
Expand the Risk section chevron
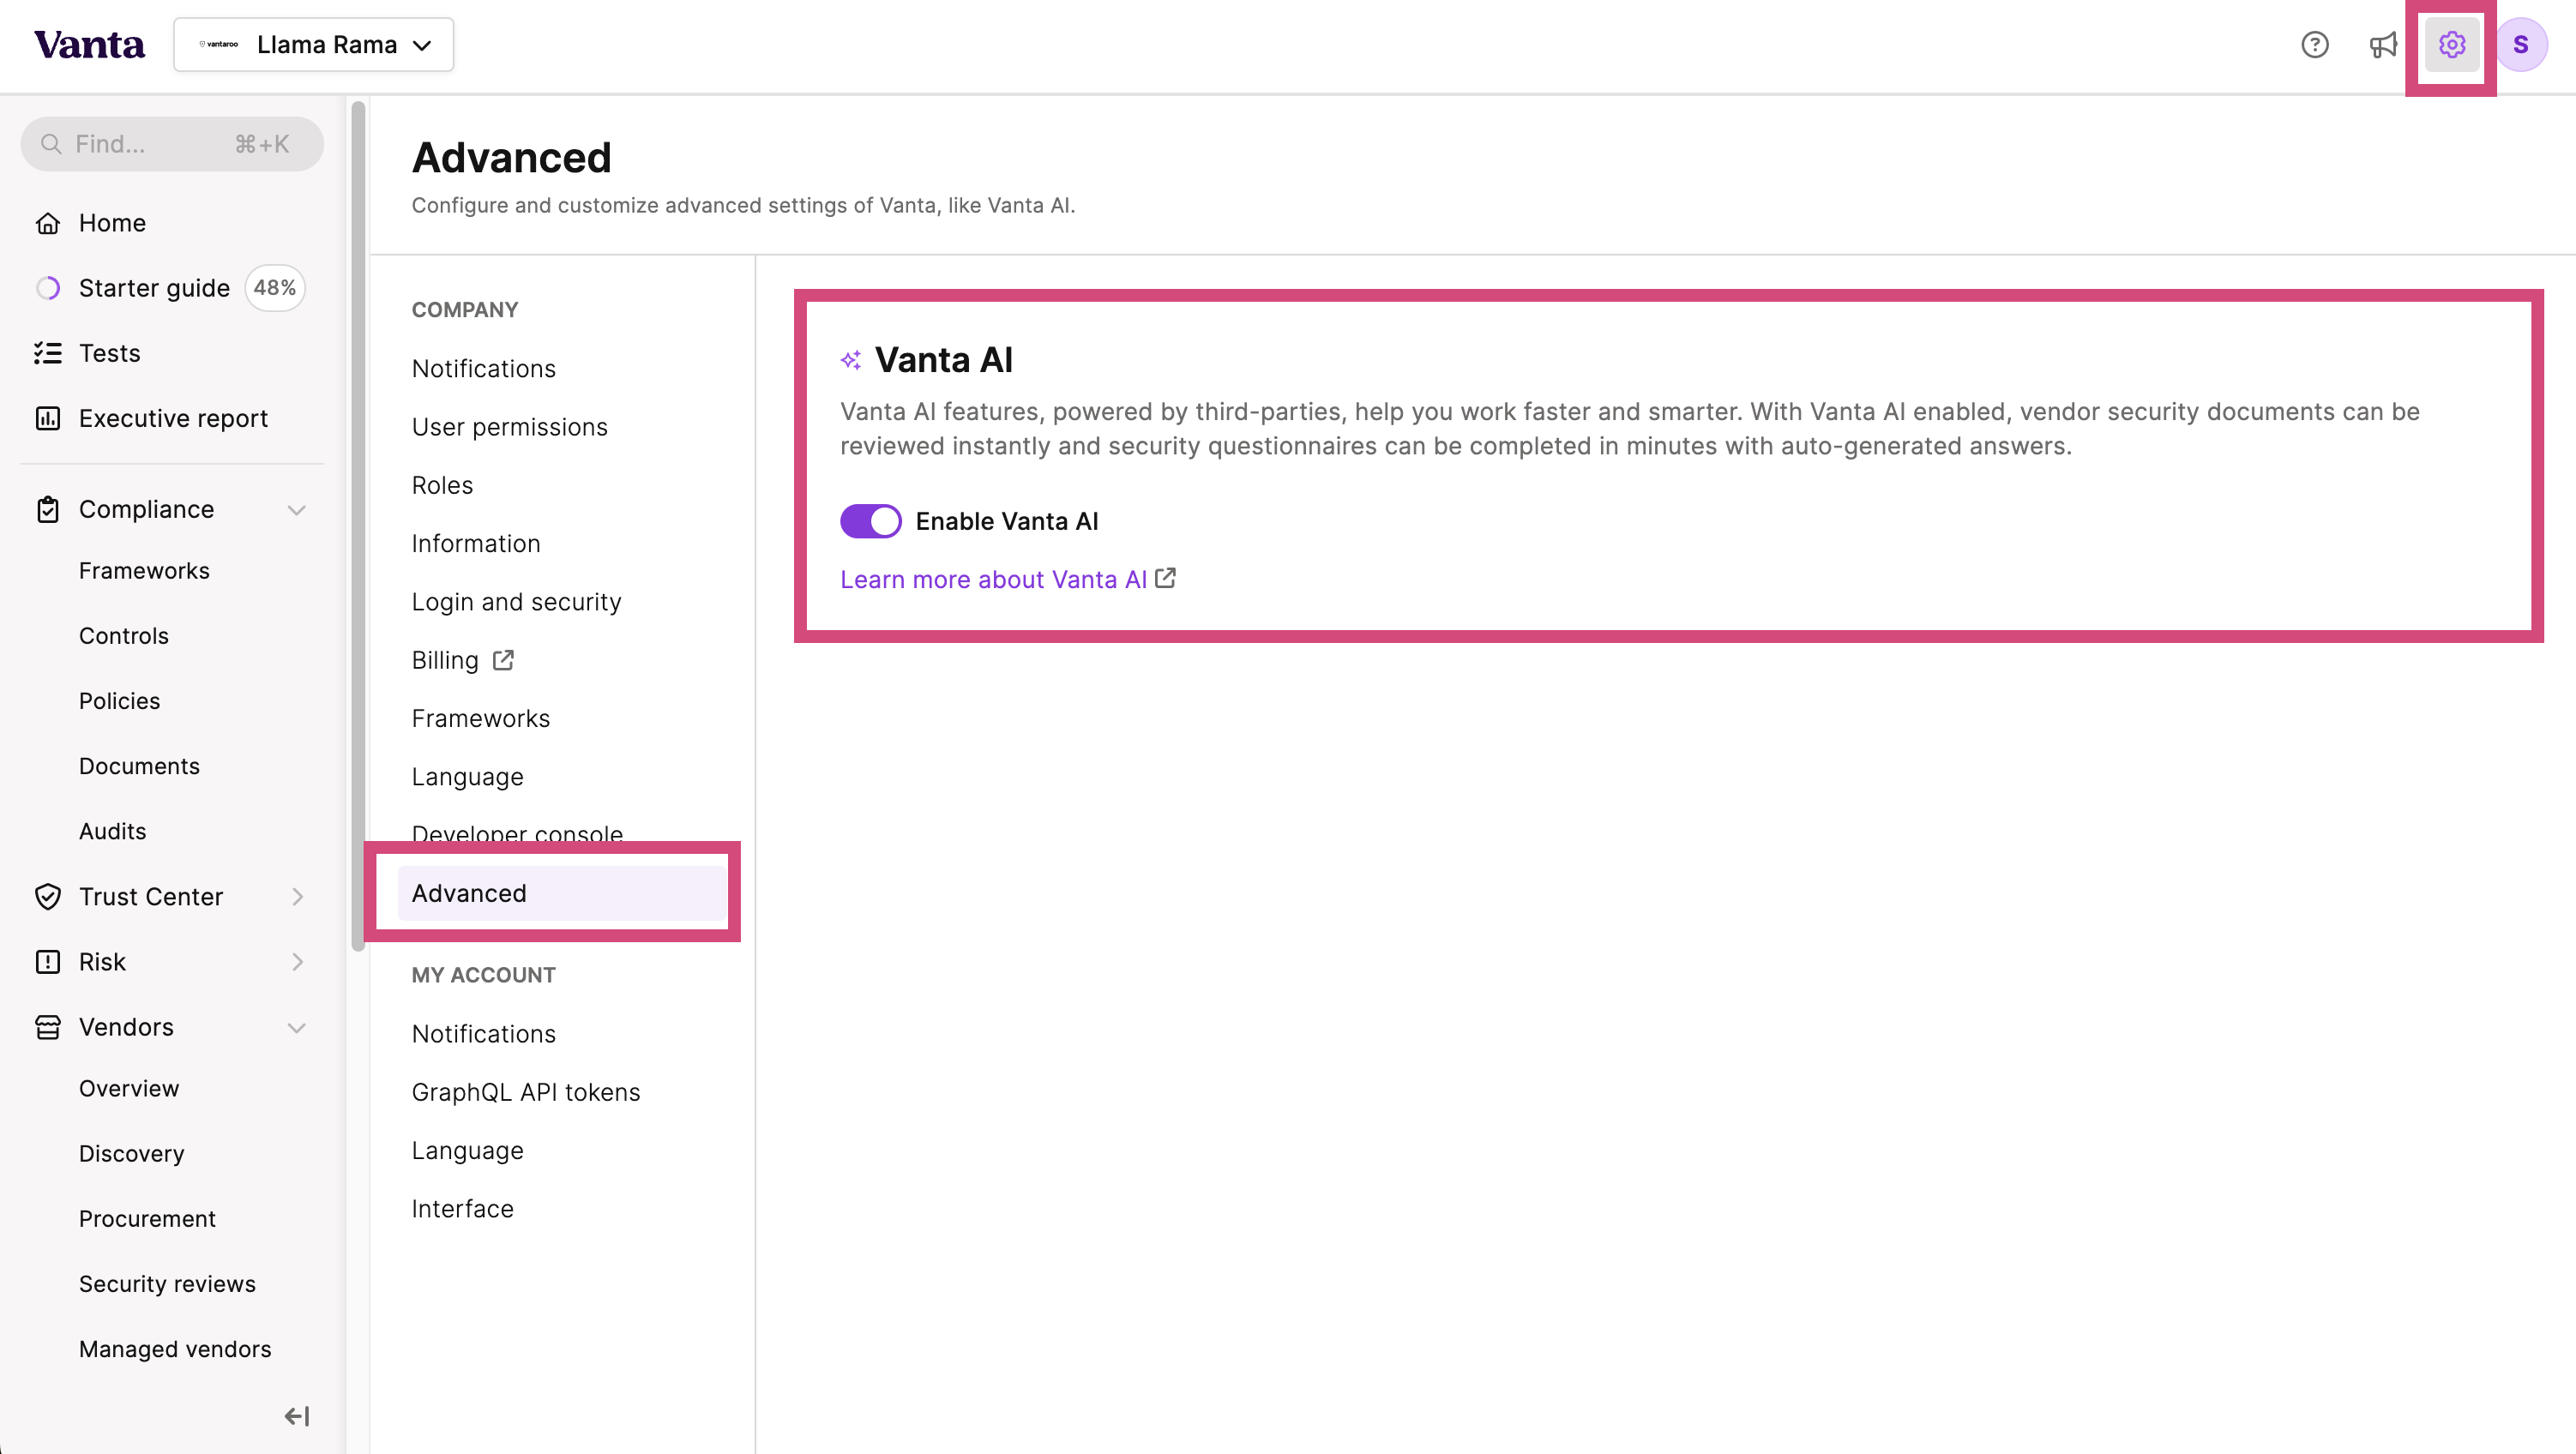click(297, 962)
